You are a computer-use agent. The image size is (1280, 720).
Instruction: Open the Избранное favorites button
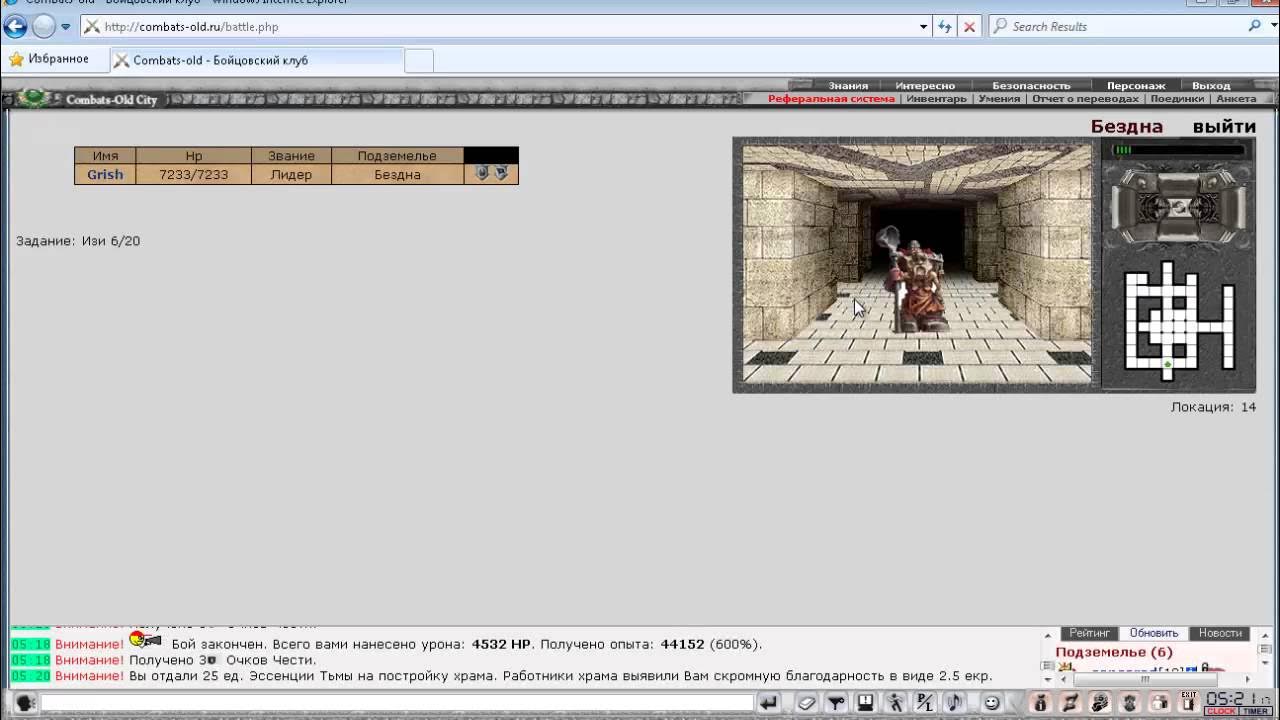click(48, 60)
